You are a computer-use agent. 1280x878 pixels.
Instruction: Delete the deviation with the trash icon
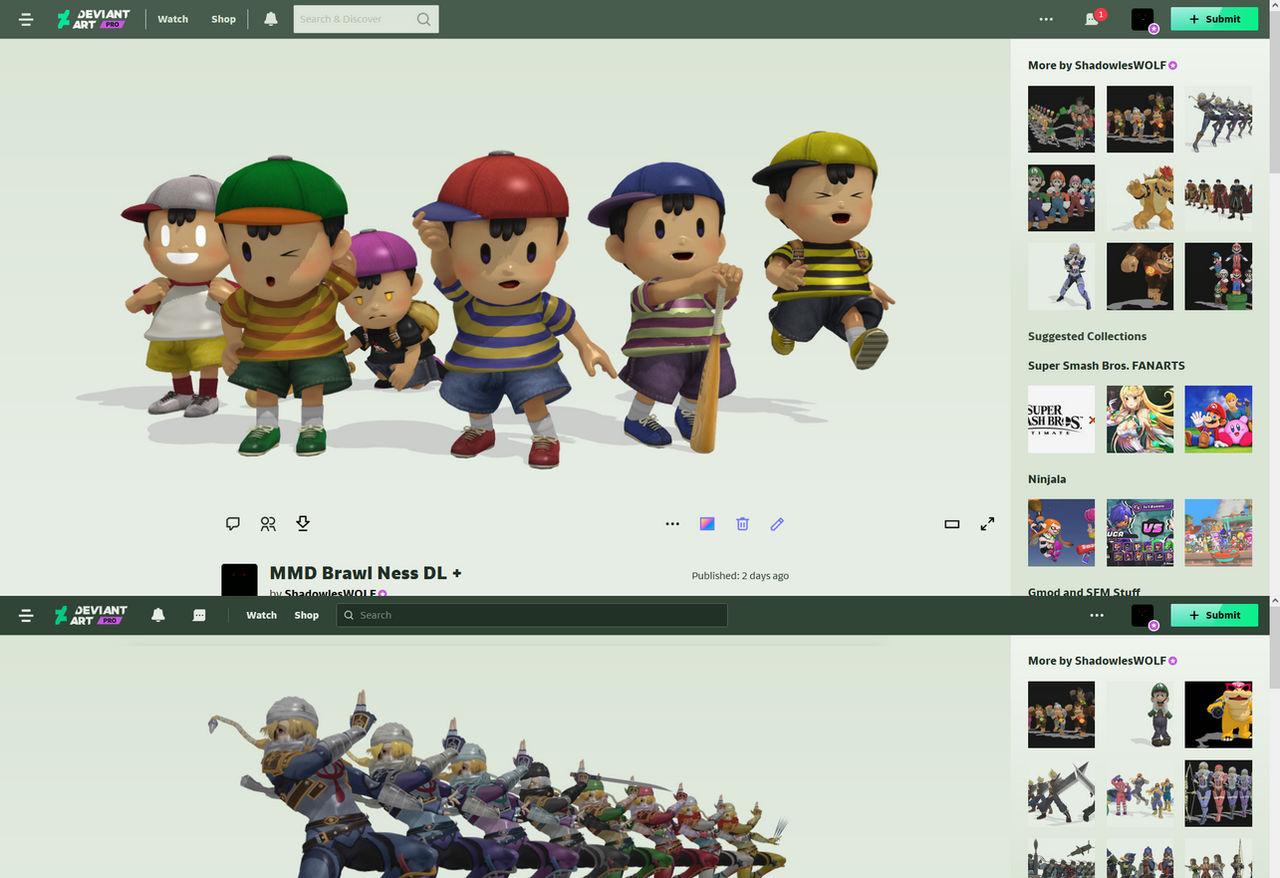[742, 523]
